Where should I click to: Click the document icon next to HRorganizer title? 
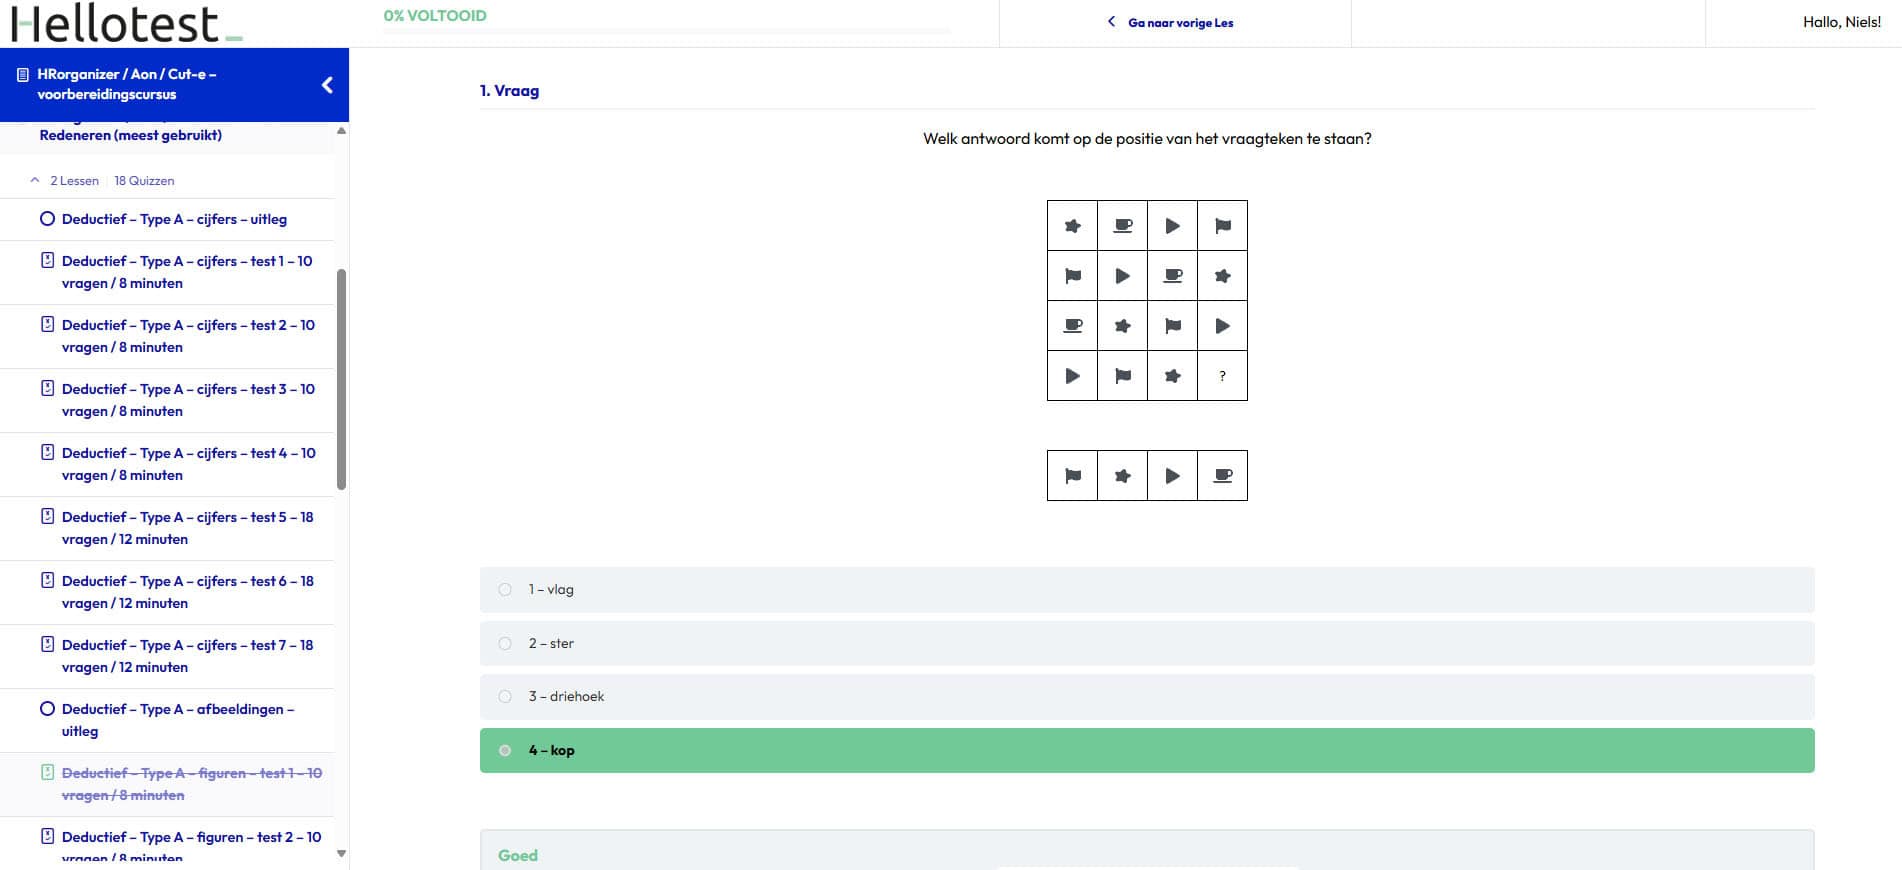click(23, 75)
